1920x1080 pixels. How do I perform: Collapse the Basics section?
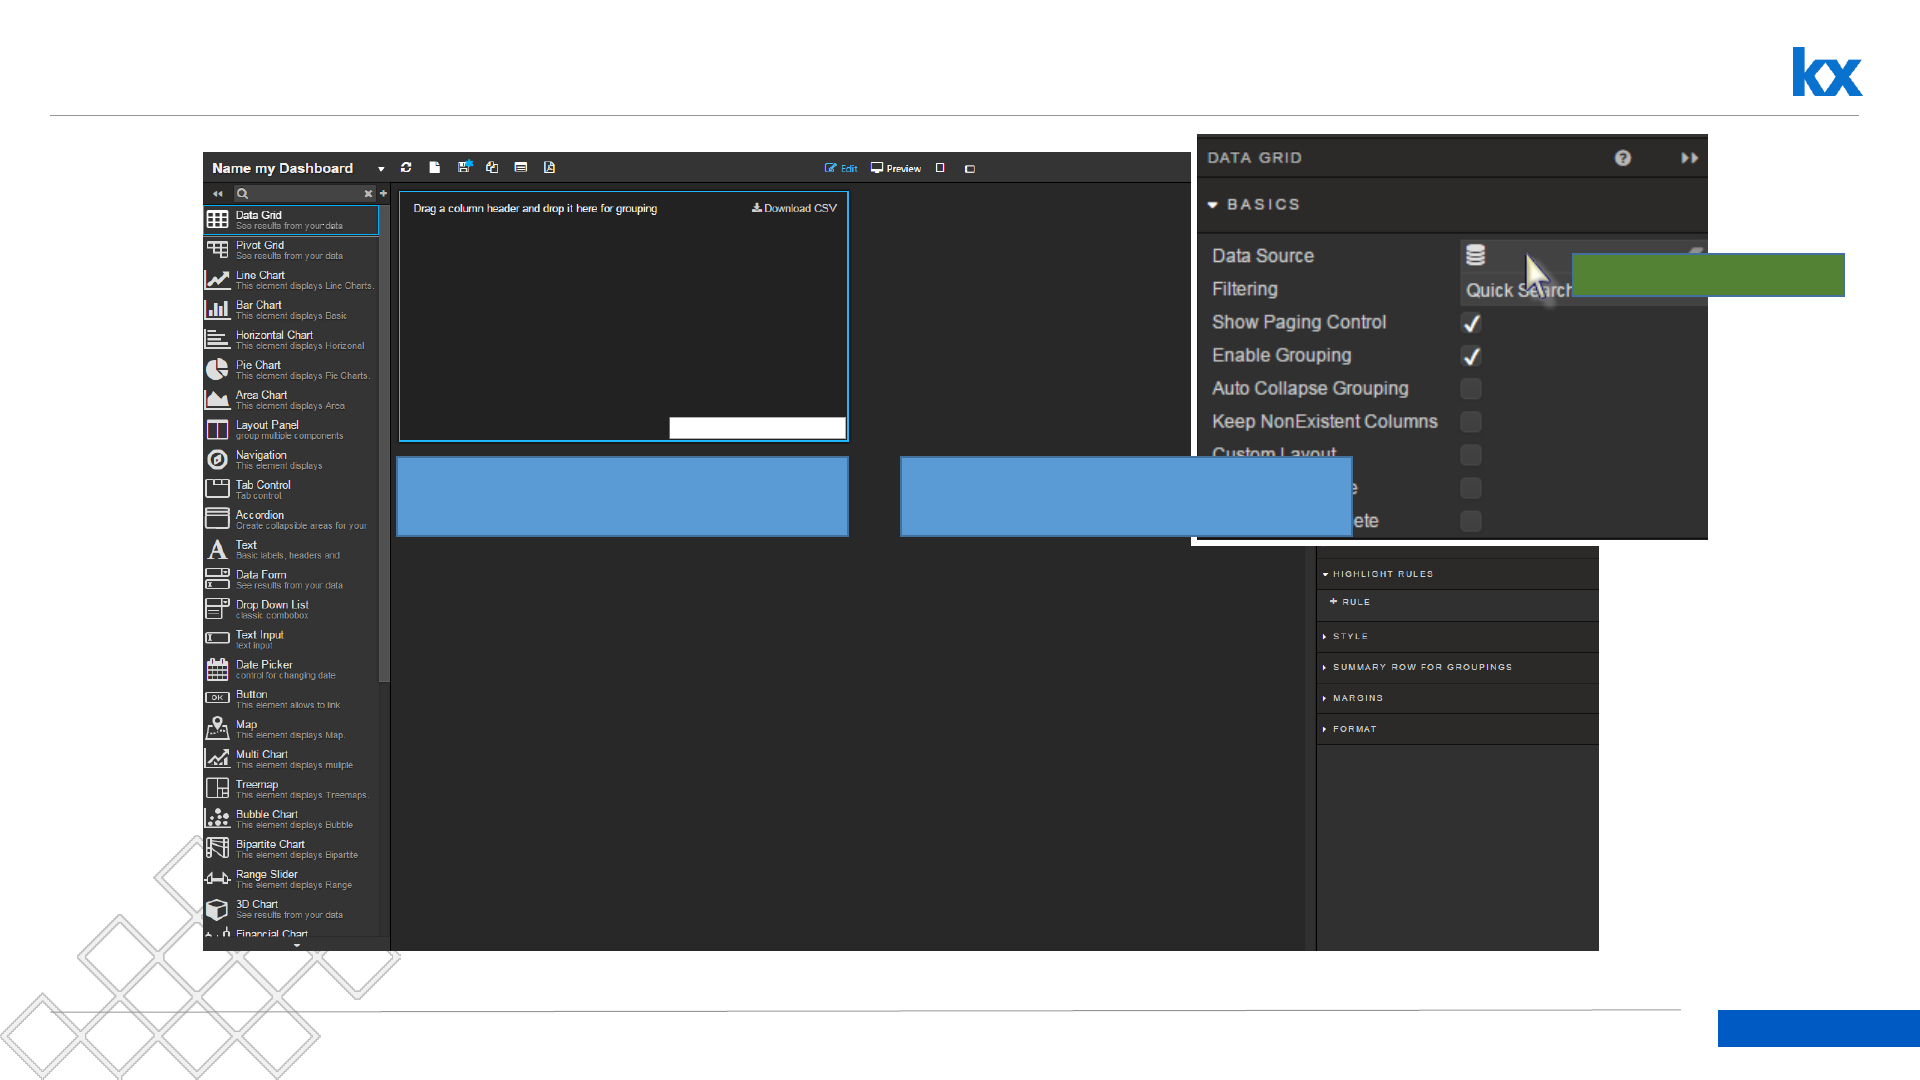coord(1213,205)
